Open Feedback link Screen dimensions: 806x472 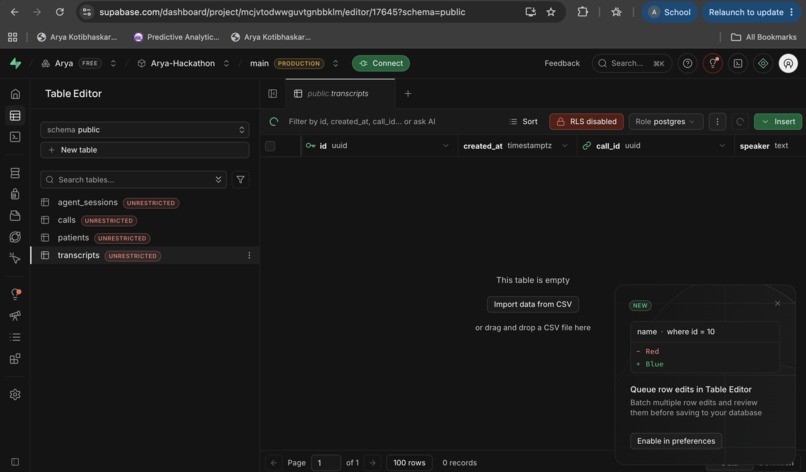[x=562, y=63]
